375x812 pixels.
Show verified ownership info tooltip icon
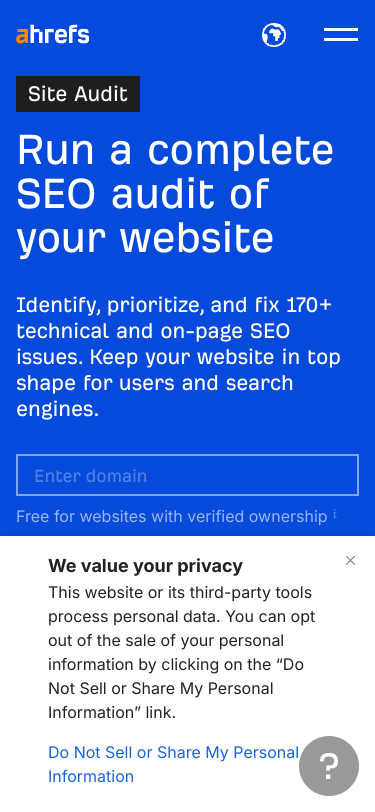point(335,514)
